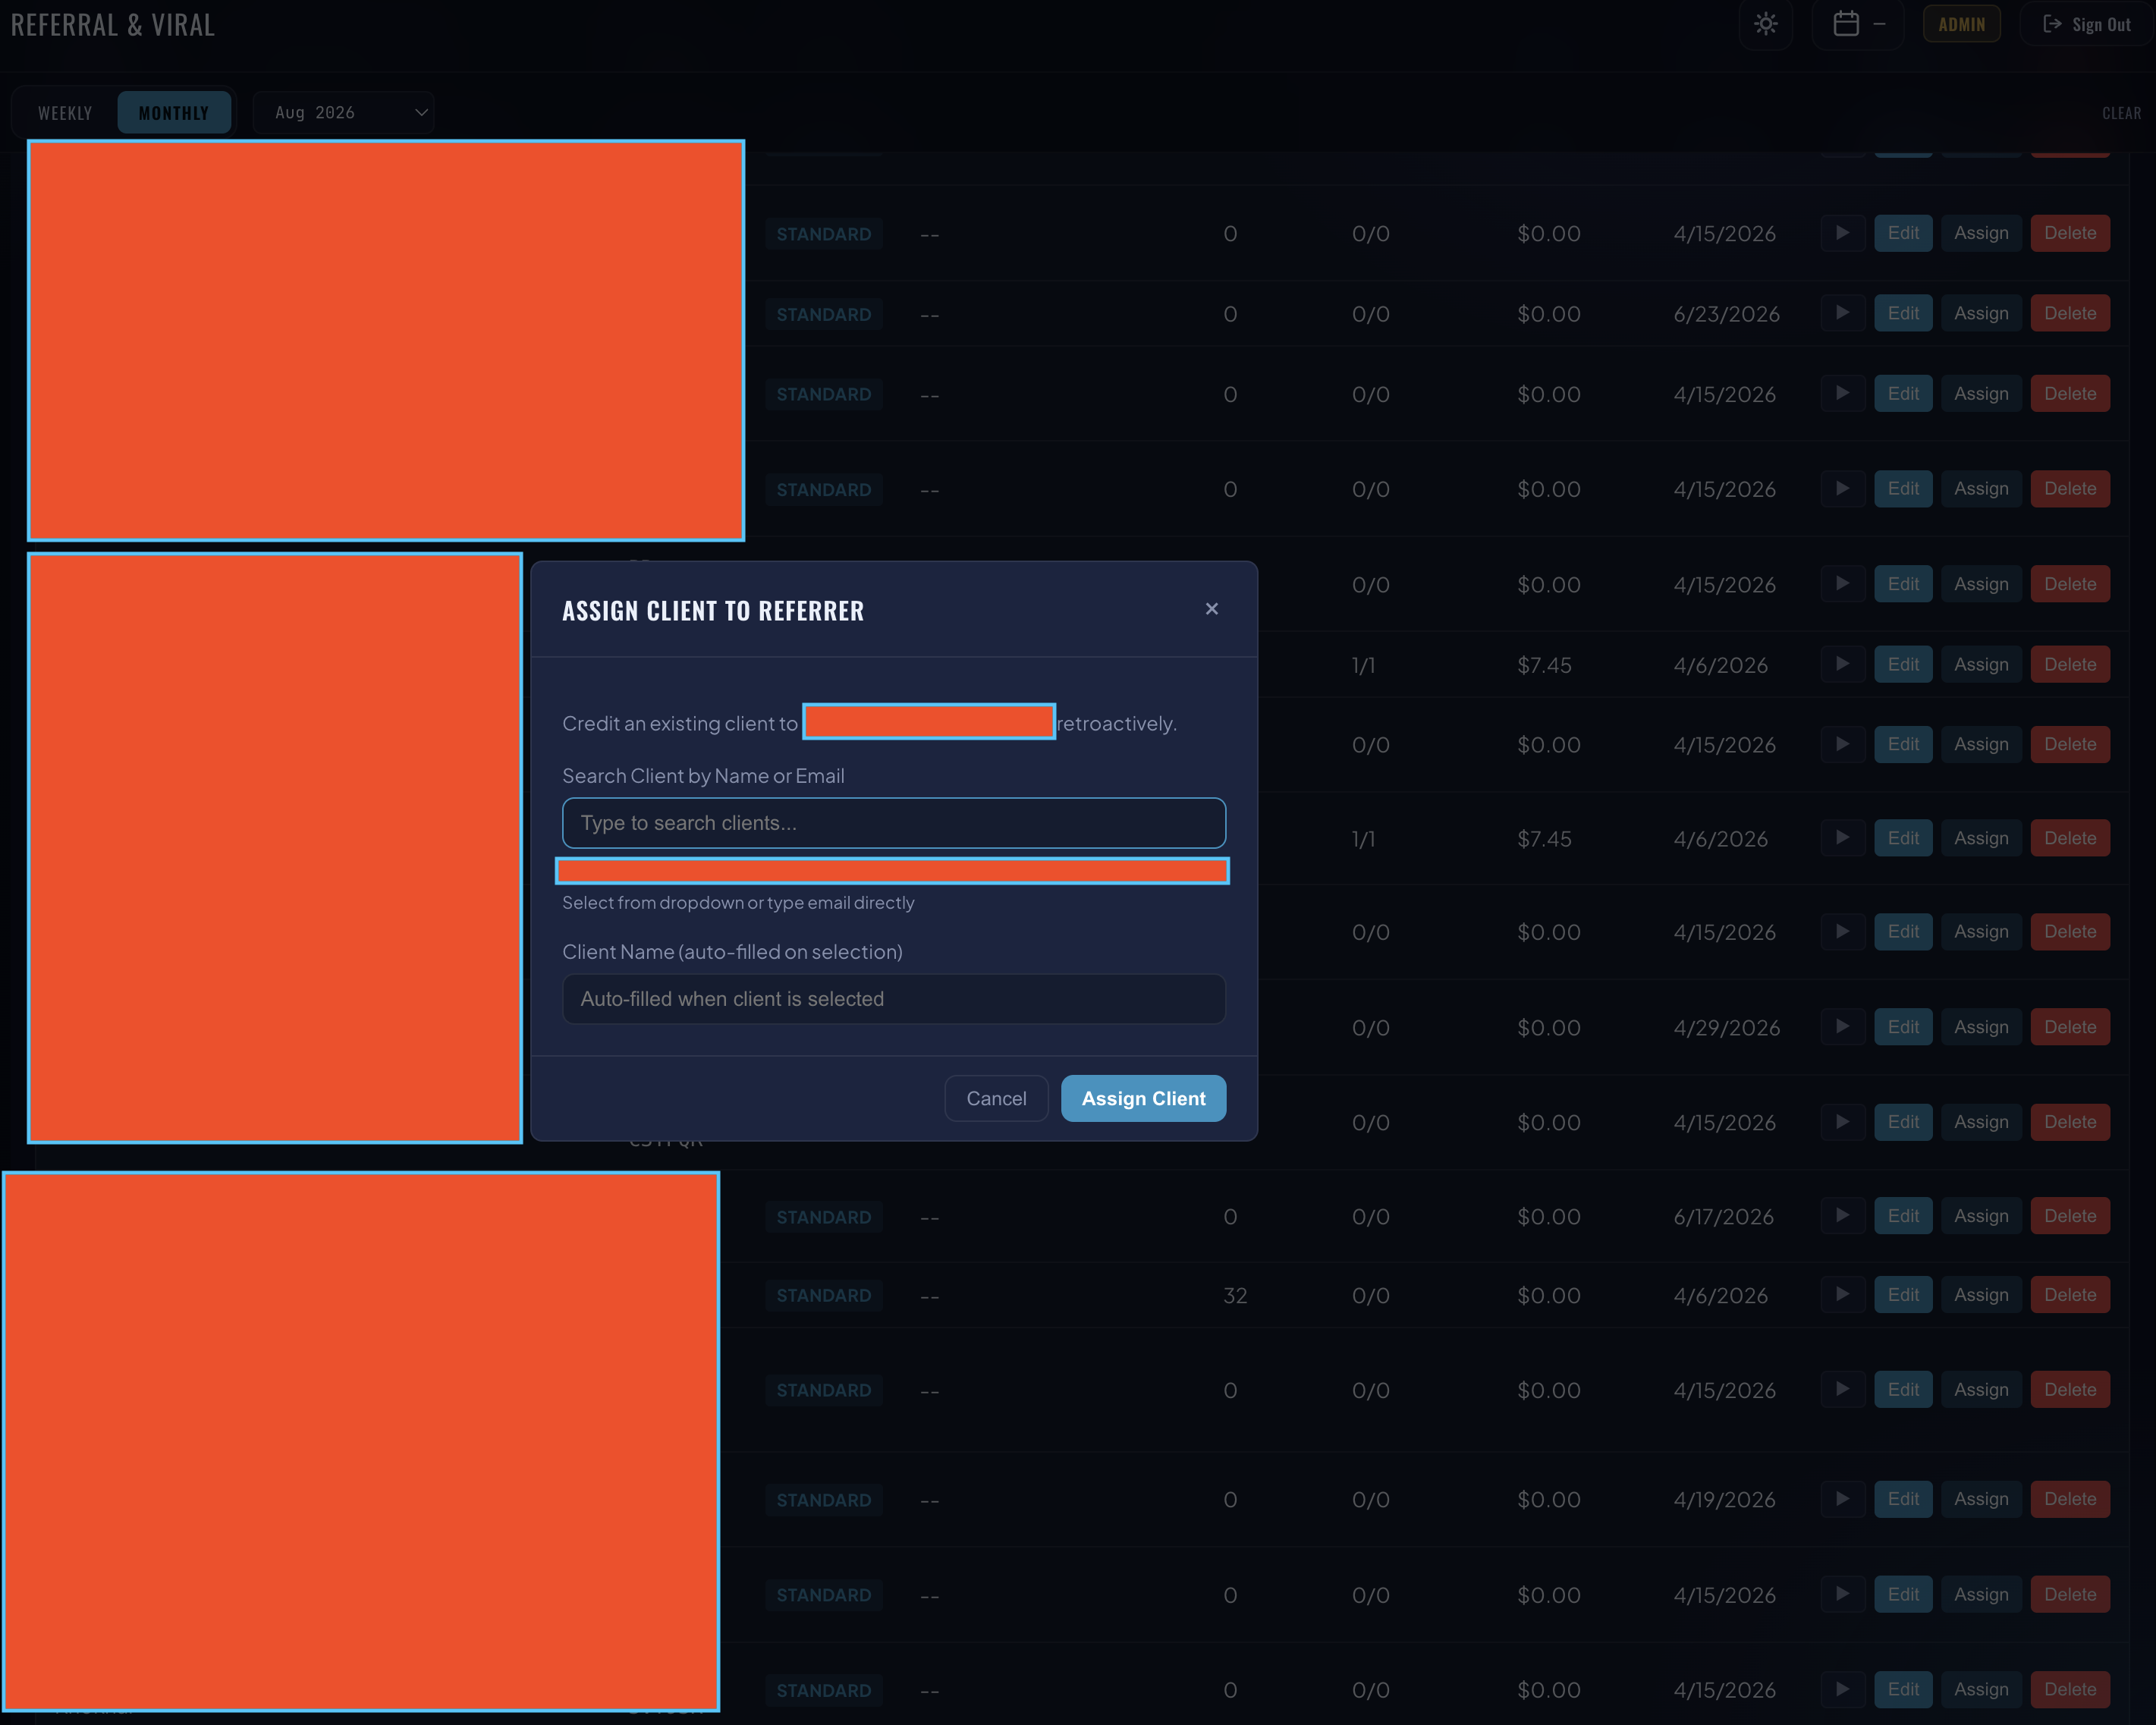The image size is (2156, 1725).
Task: Click the CLEAR filter link
Action: [2121, 113]
